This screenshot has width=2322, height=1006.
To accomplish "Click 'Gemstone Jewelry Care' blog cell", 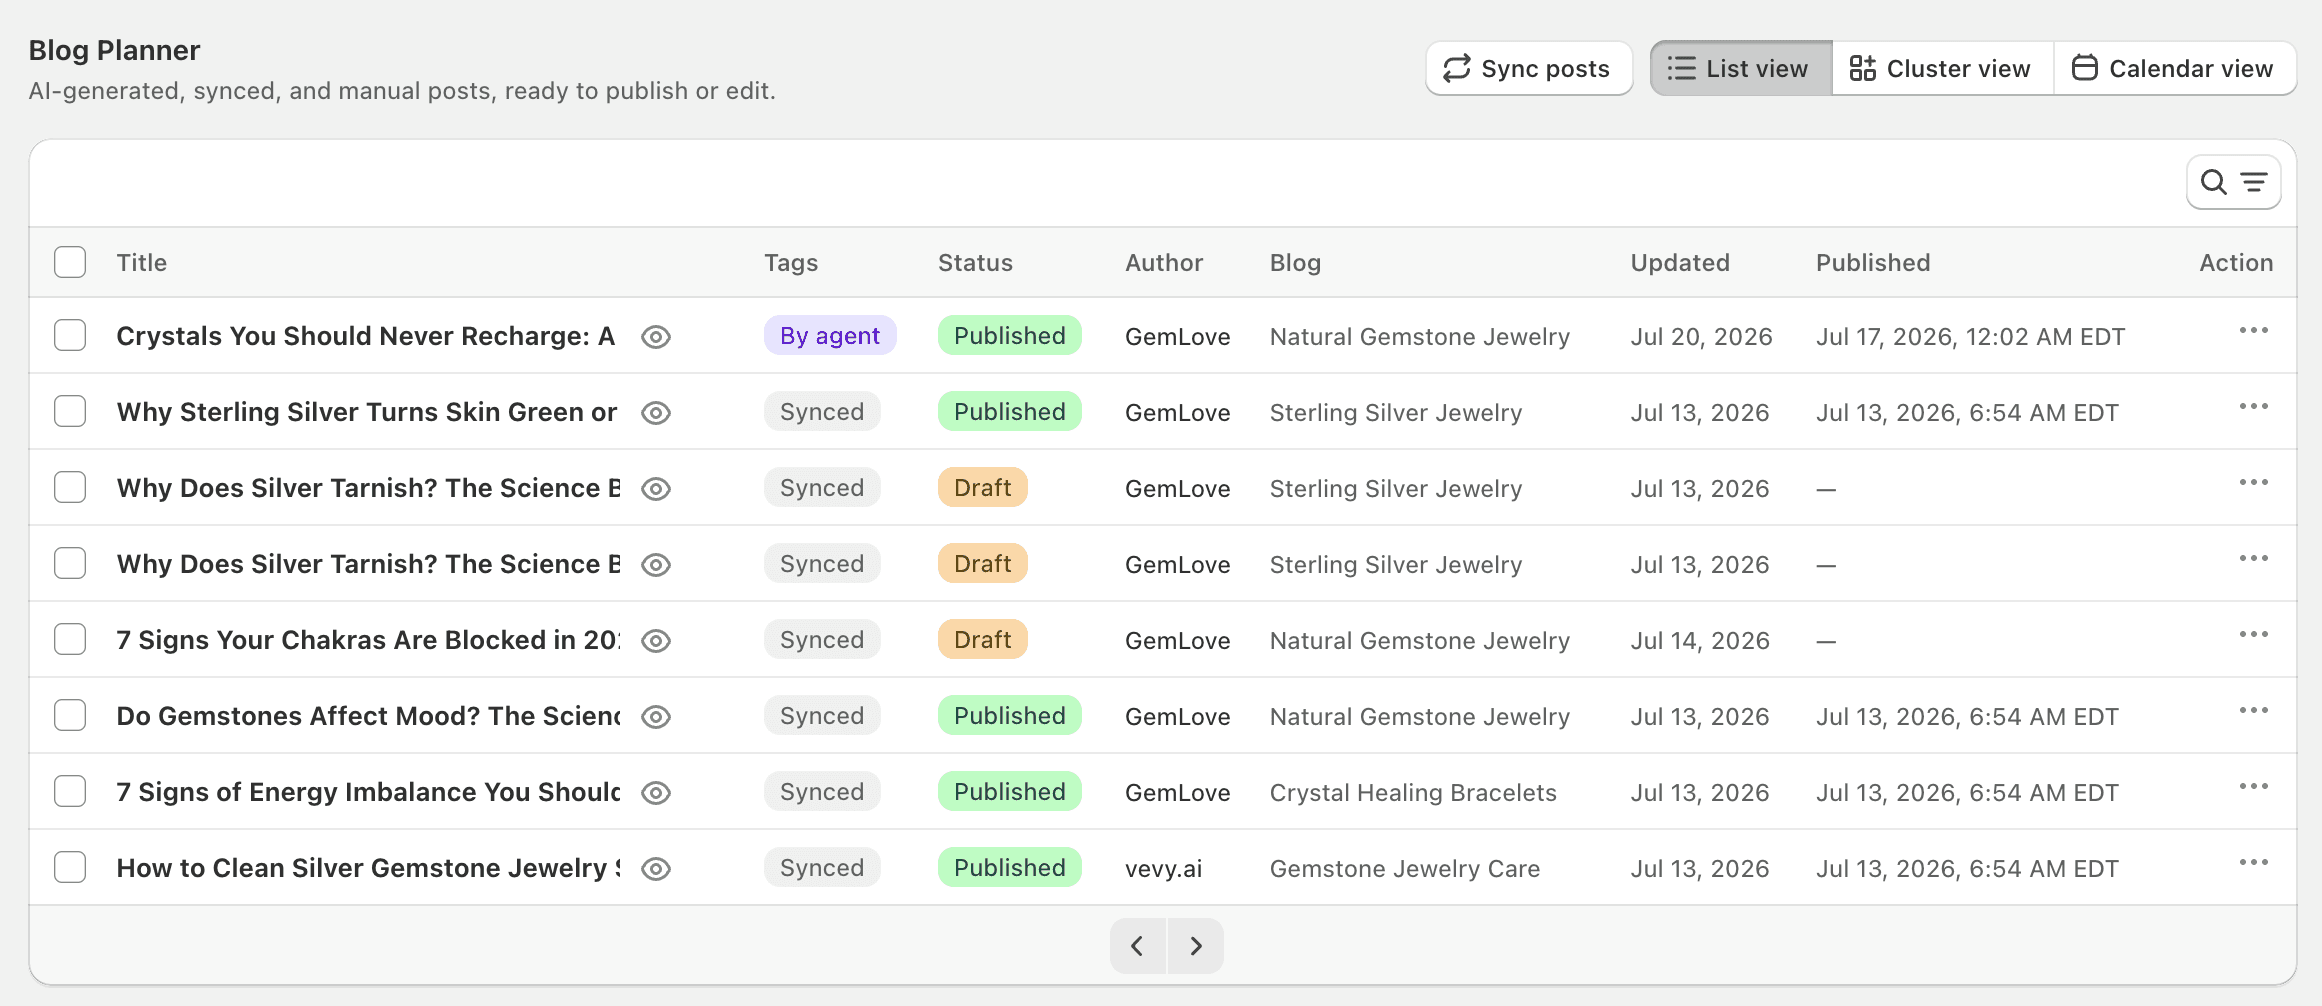I will click(1405, 869).
